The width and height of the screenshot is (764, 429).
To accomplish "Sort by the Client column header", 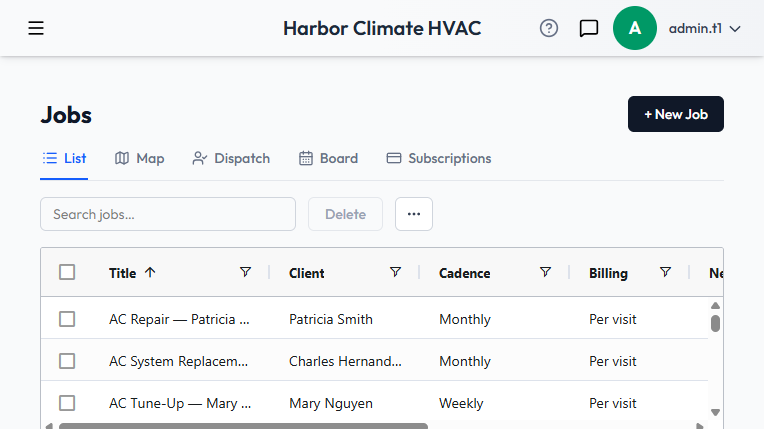I will tap(306, 273).
